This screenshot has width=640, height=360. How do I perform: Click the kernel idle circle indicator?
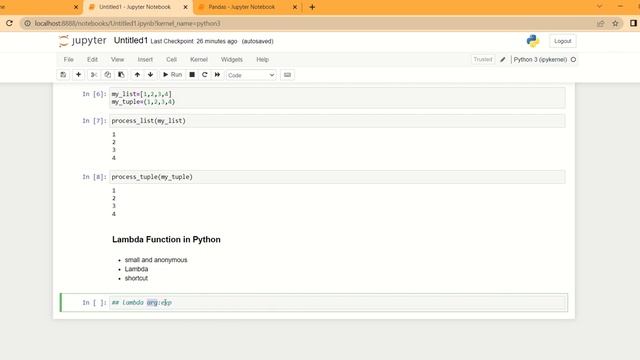click(x=573, y=60)
